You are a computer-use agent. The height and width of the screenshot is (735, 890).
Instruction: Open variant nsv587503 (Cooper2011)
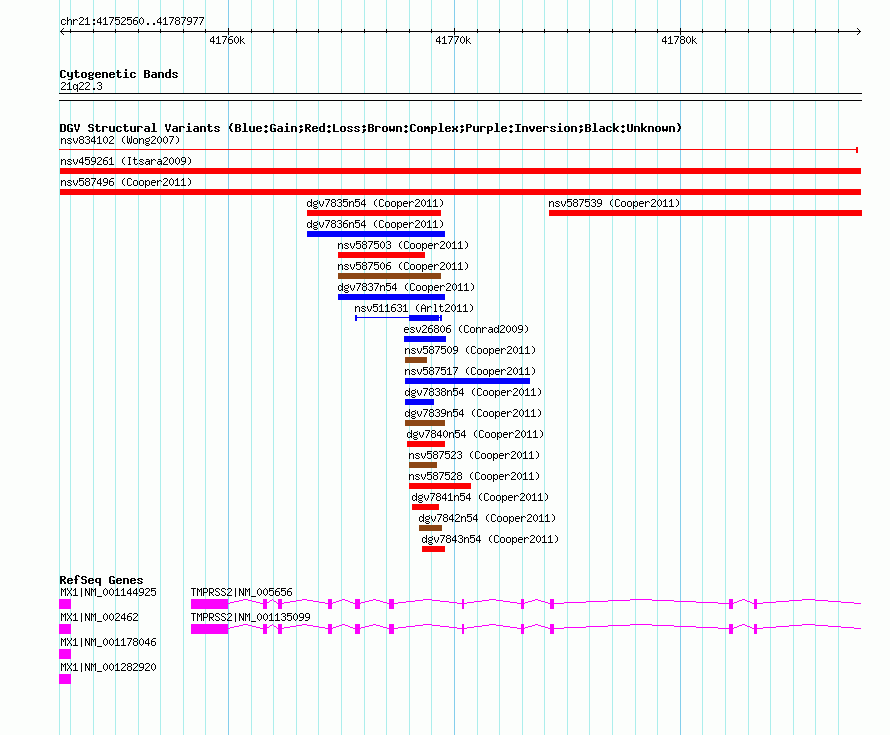[403, 245]
